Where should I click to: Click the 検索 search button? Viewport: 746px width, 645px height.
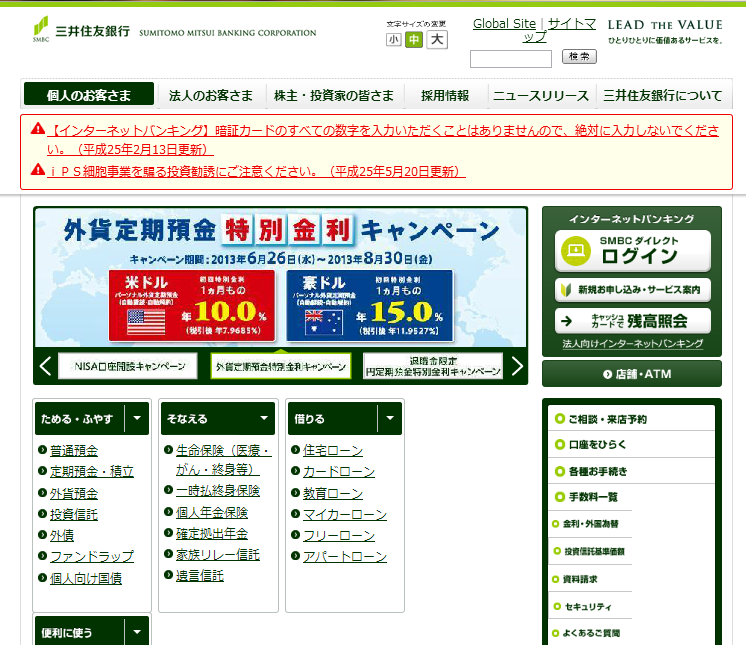point(579,57)
